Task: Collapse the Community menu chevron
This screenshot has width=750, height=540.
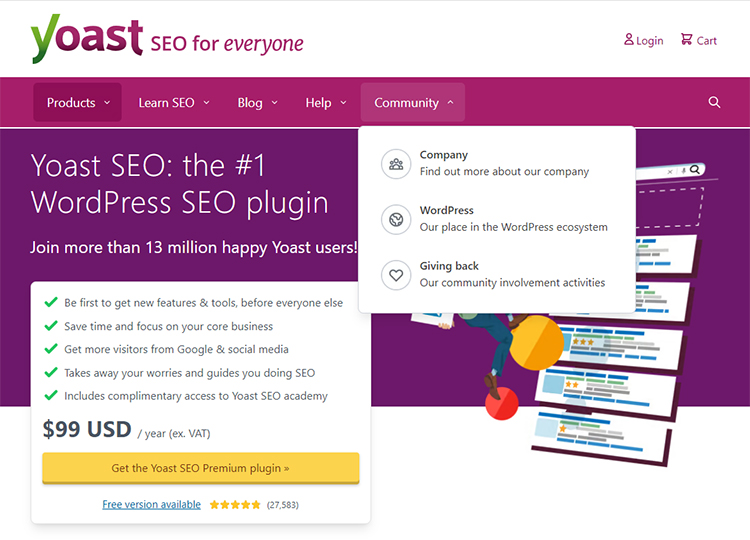Action: 451,102
